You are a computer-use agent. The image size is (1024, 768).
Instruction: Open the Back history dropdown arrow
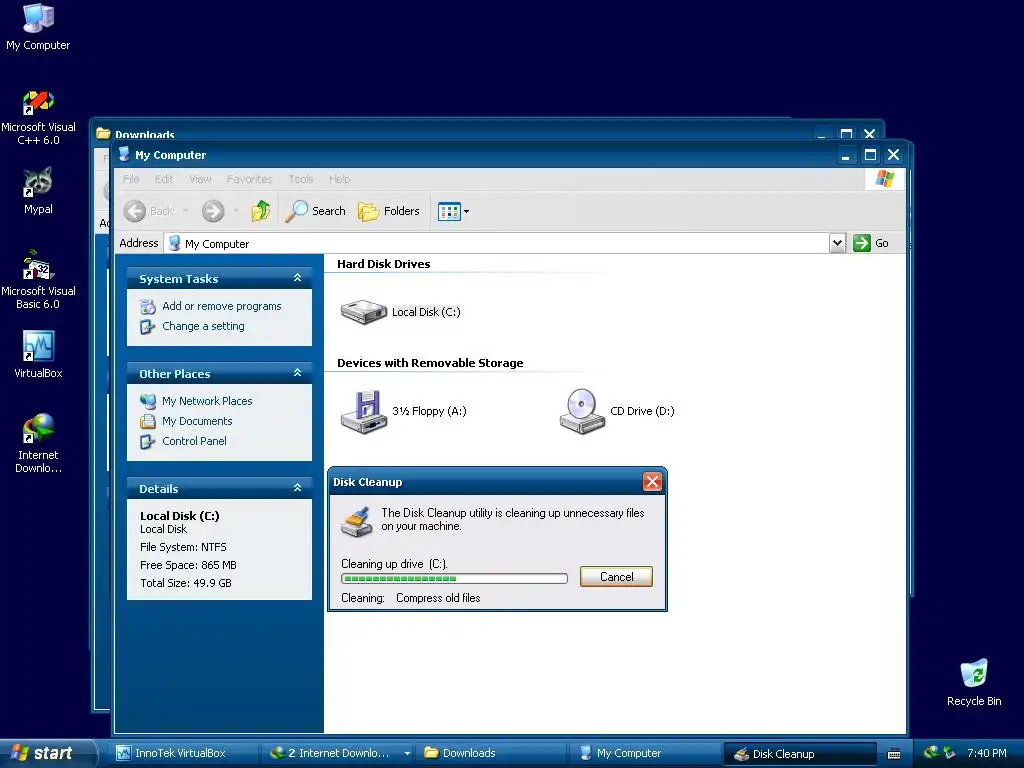click(185, 211)
